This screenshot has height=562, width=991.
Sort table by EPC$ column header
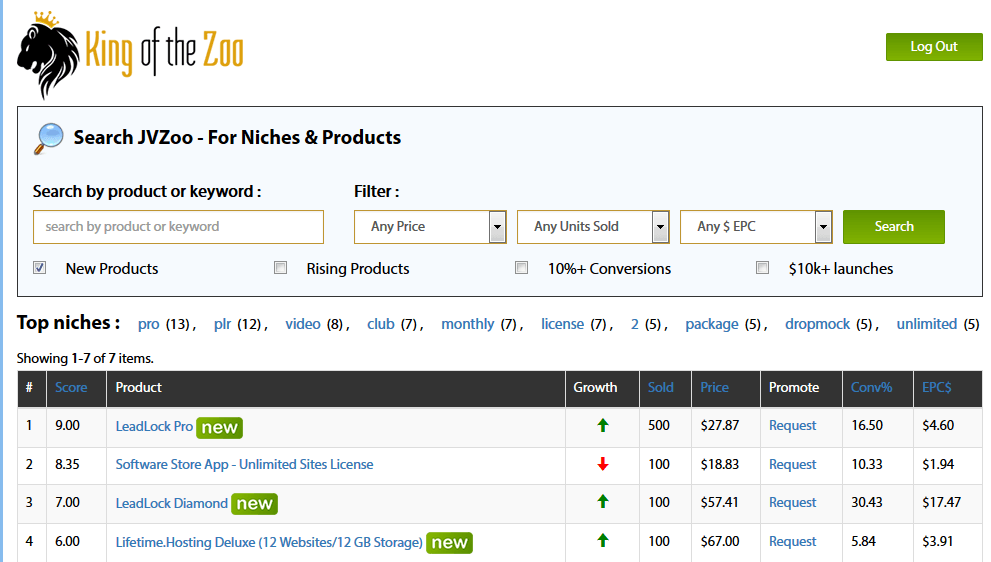click(x=937, y=388)
